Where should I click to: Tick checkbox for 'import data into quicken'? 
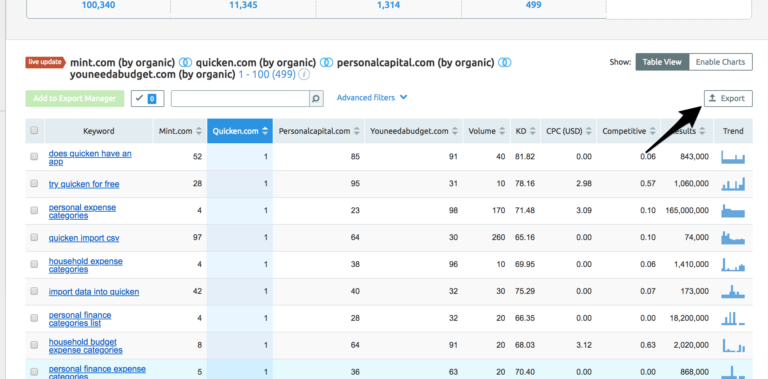point(34,291)
